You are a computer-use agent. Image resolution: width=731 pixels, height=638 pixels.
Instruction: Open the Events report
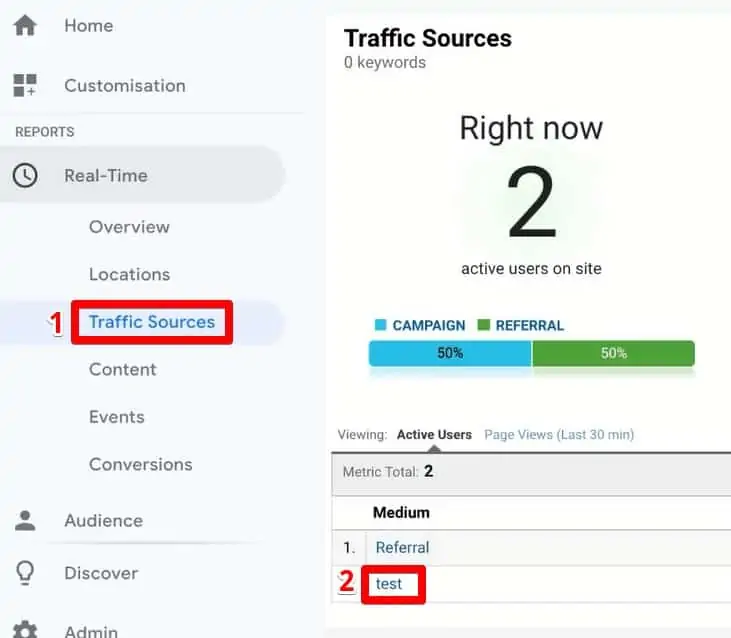(x=117, y=417)
